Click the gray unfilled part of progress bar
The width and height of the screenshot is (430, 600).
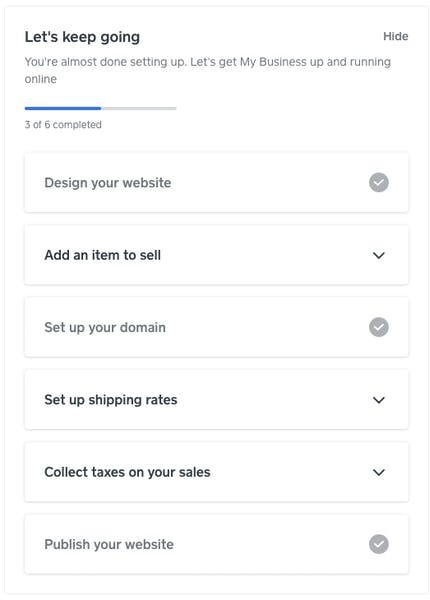tap(138, 108)
